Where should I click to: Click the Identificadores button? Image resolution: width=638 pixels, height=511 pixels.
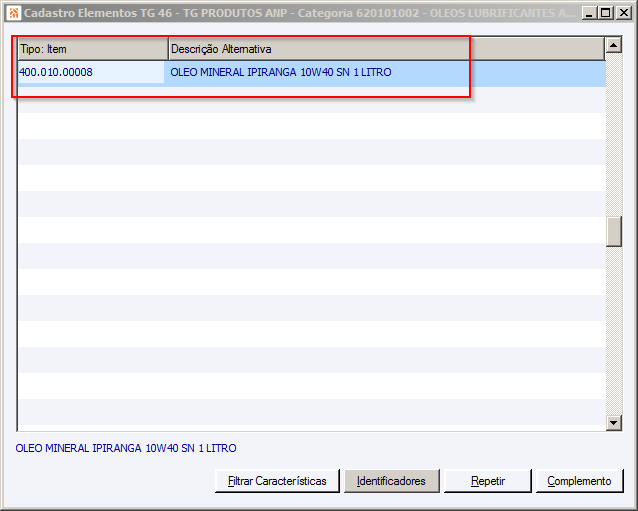[x=391, y=481]
